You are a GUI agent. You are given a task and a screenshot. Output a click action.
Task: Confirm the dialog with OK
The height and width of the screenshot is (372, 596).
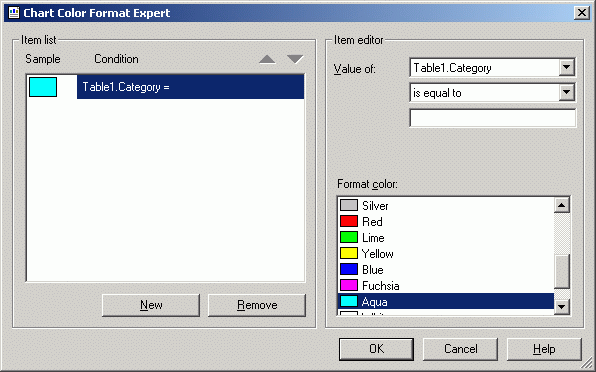pos(376,349)
